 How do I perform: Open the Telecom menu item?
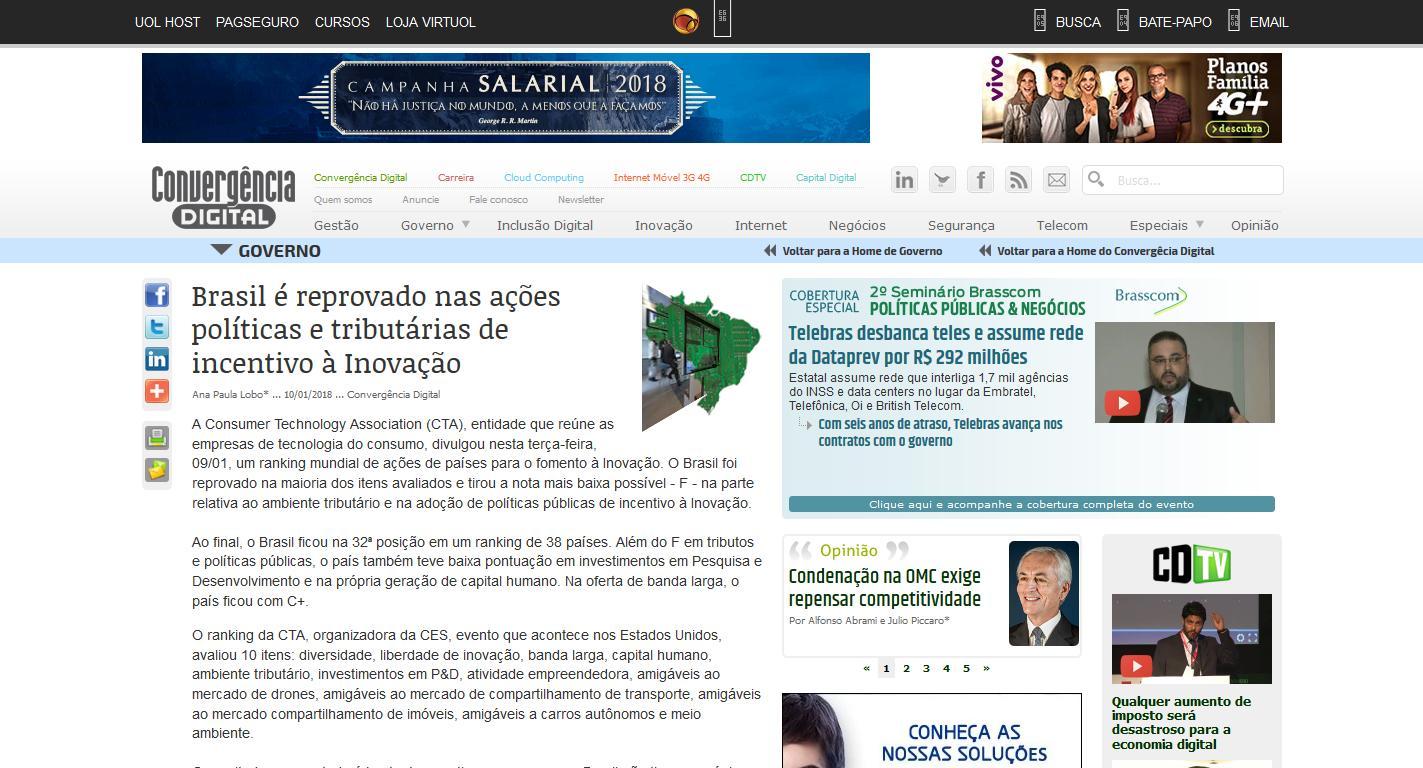click(x=1062, y=225)
